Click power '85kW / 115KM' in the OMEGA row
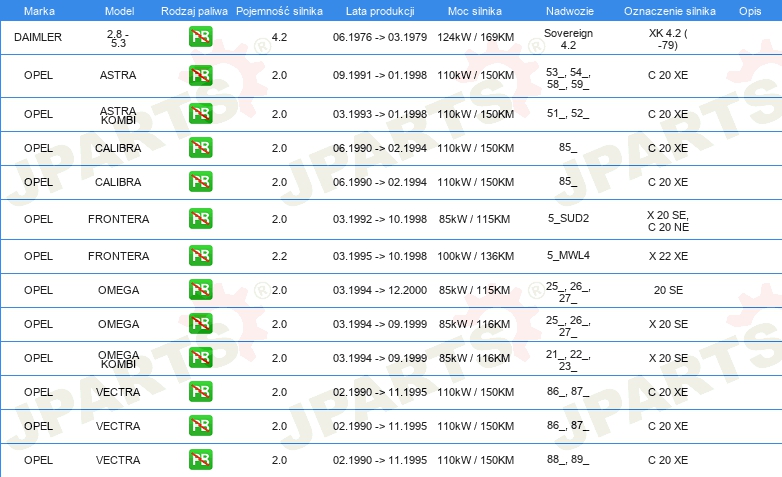Image resolution: width=782 pixels, height=477 pixels. click(x=475, y=290)
